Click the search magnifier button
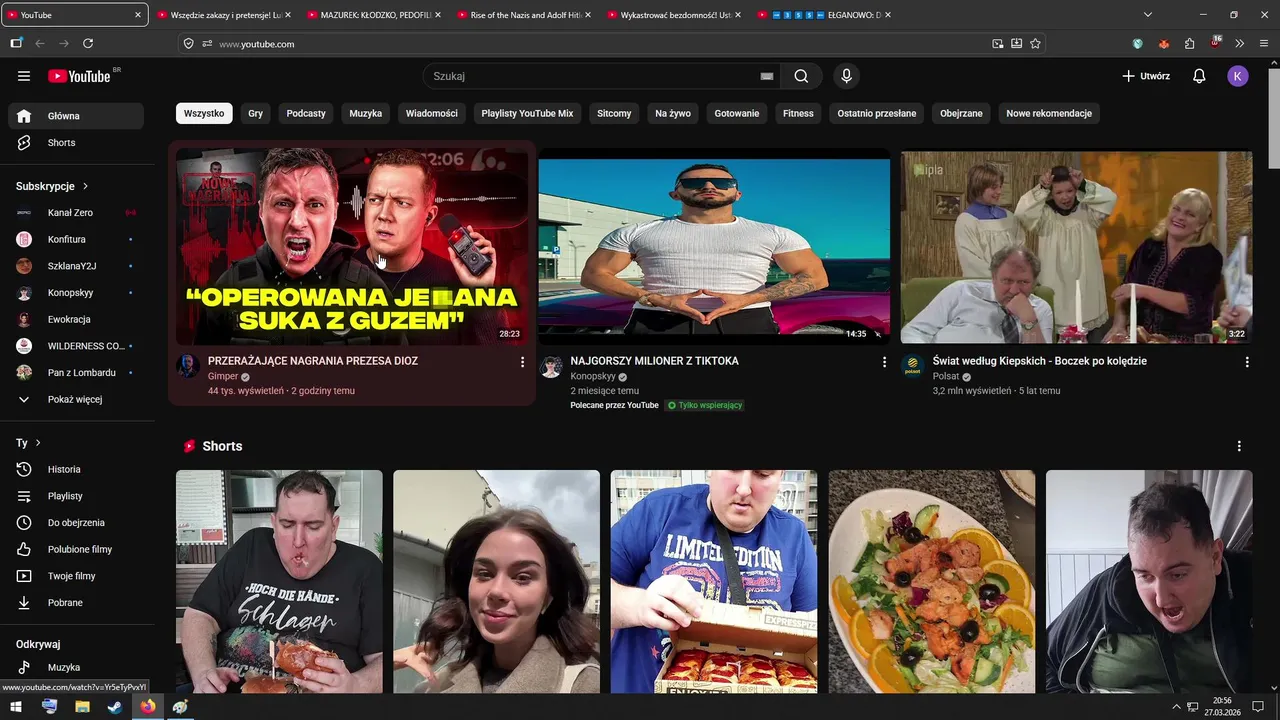Screen dimensions: 1280x720 point(801,76)
